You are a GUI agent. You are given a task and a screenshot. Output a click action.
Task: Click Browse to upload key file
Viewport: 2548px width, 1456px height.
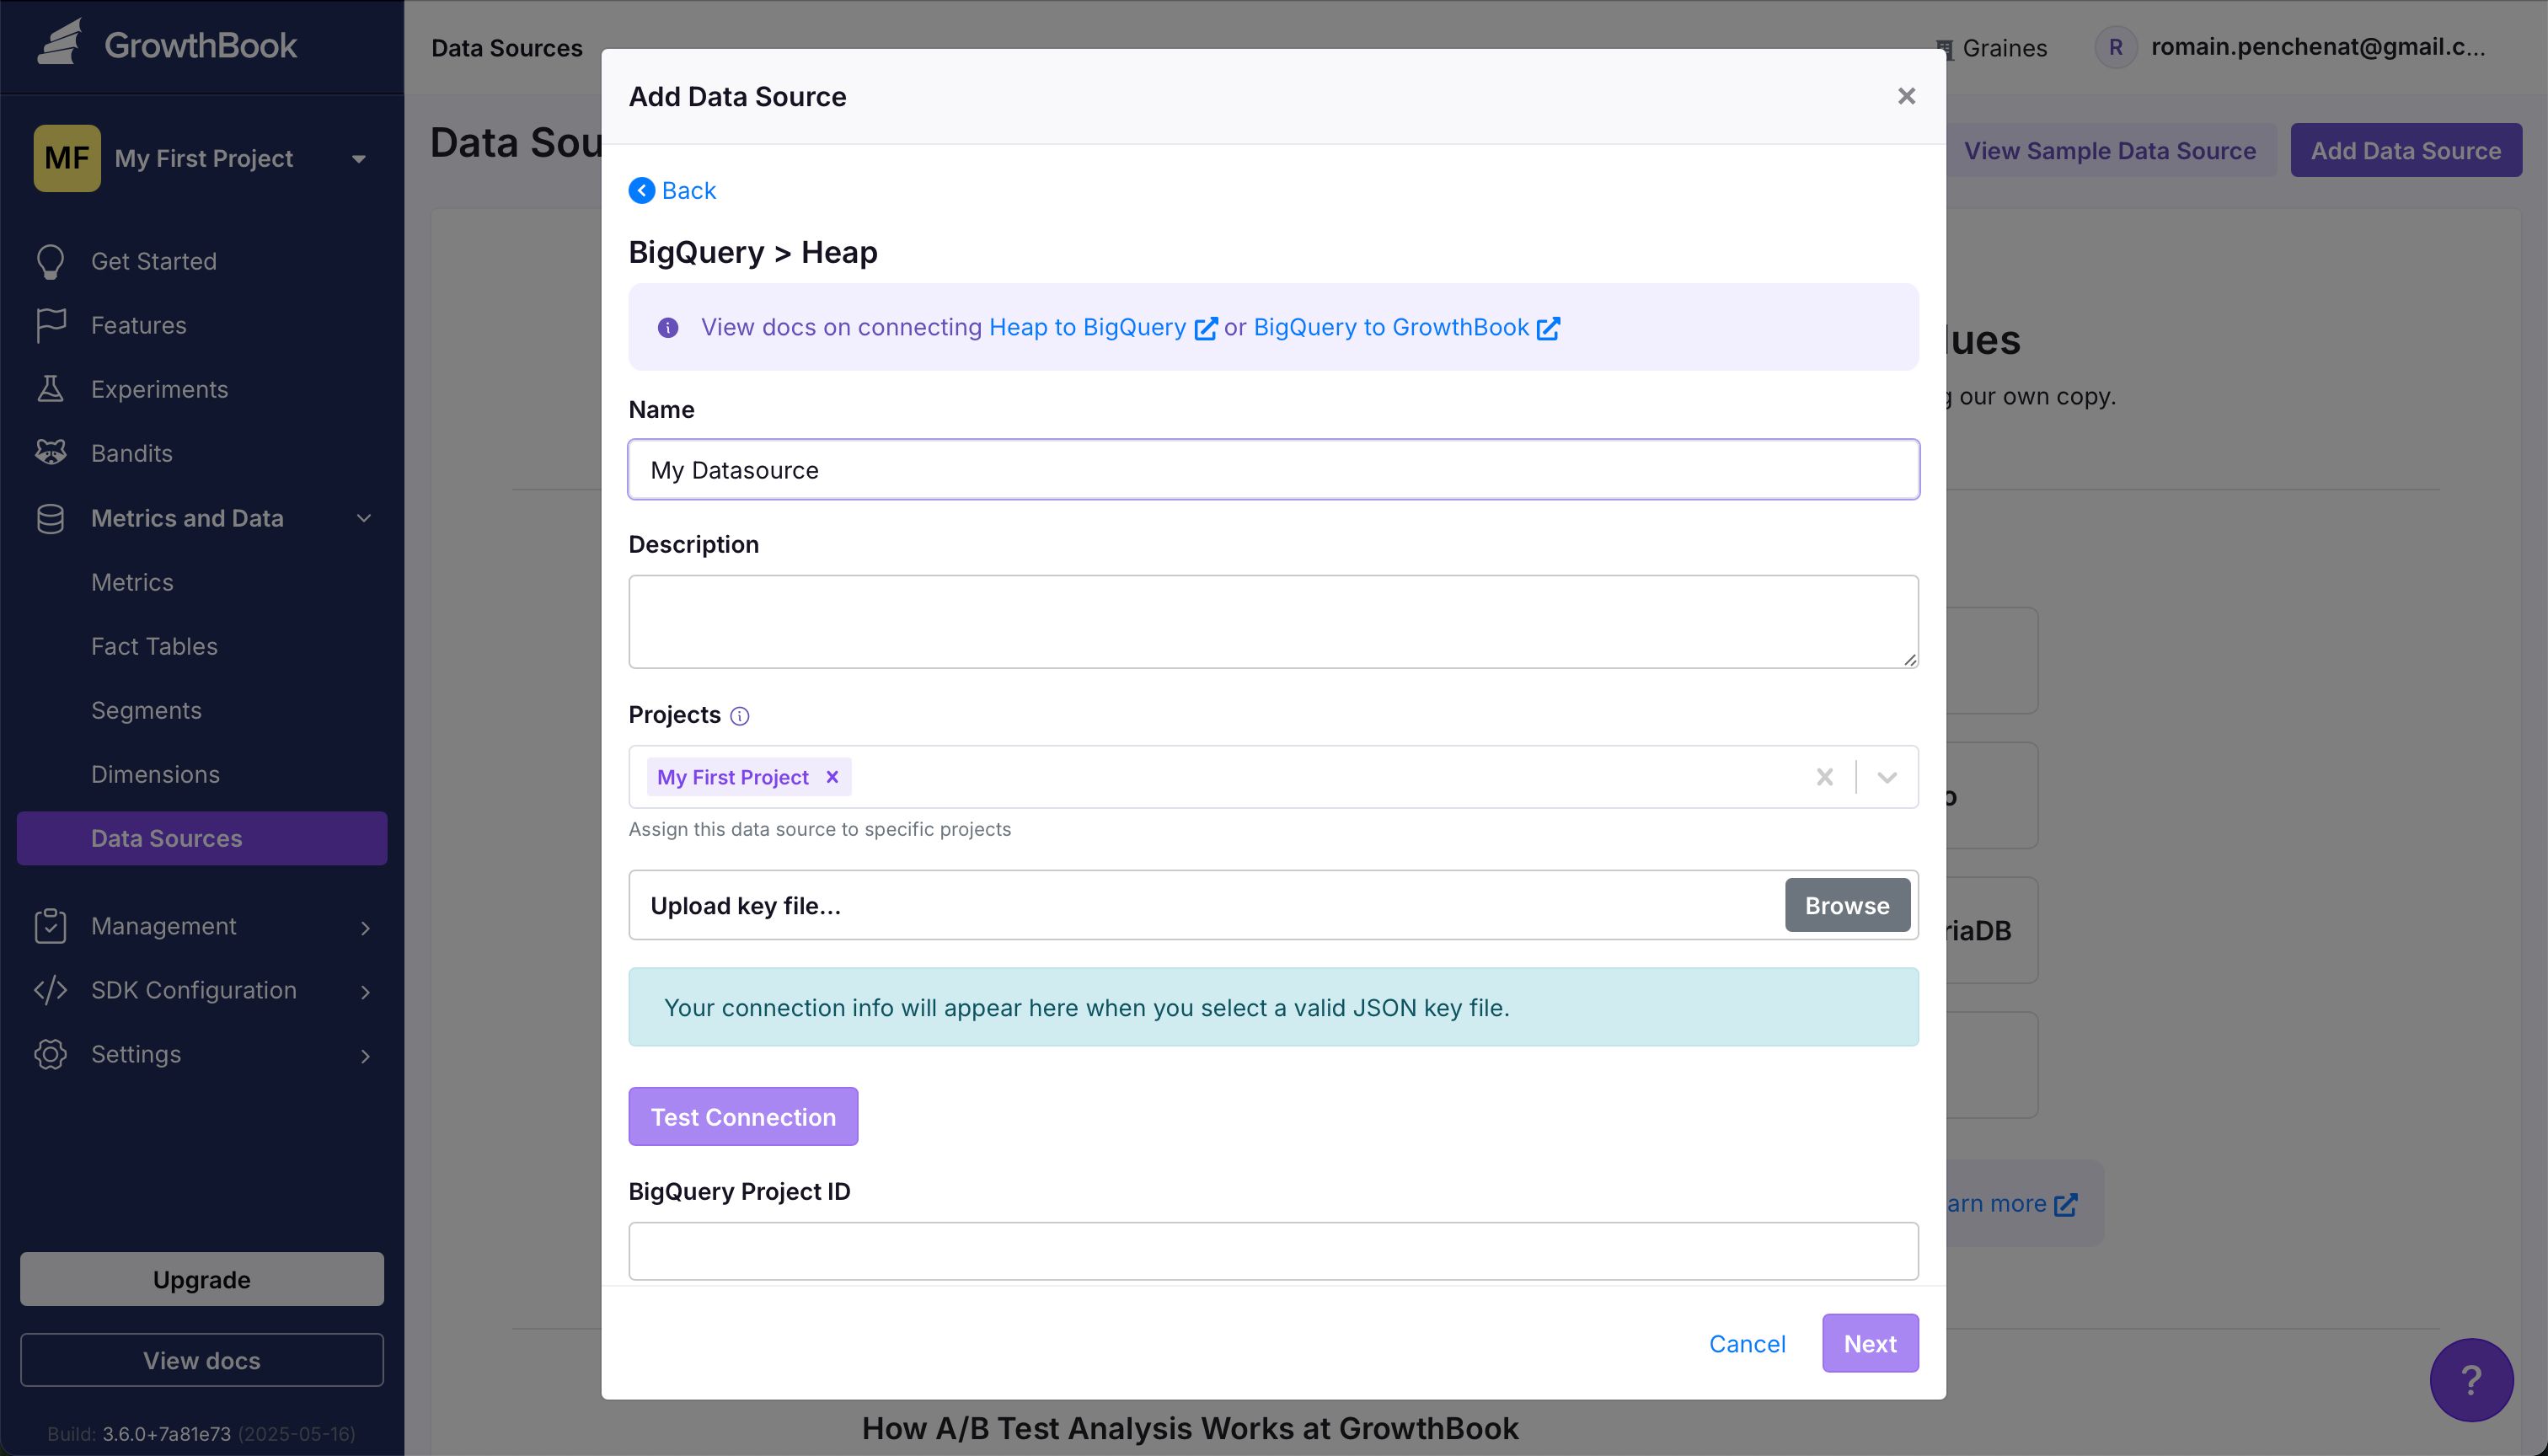pos(1846,905)
